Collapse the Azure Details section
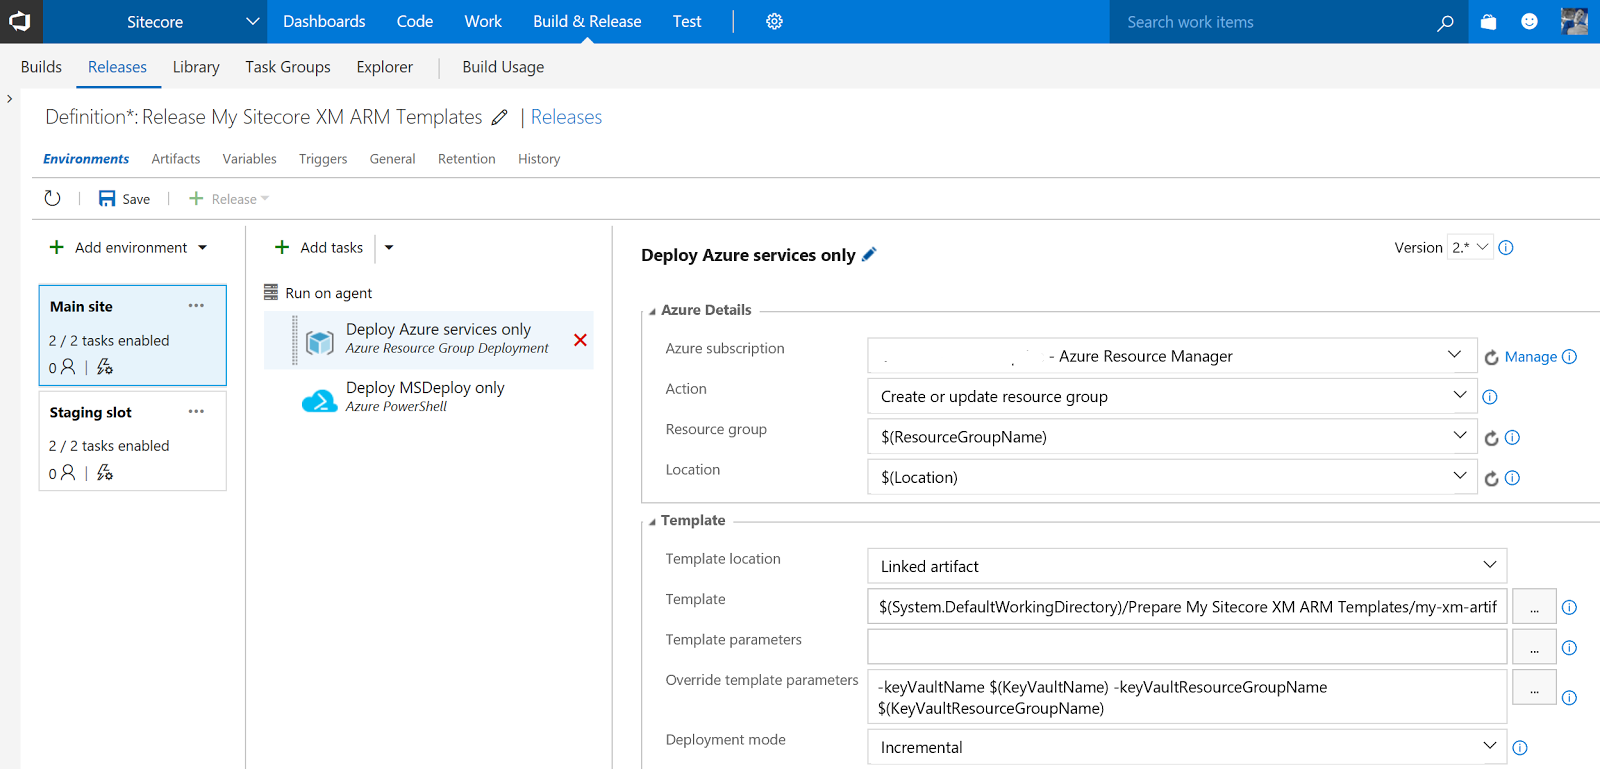Screen dimensions: 1600x769 coord(652,311)
